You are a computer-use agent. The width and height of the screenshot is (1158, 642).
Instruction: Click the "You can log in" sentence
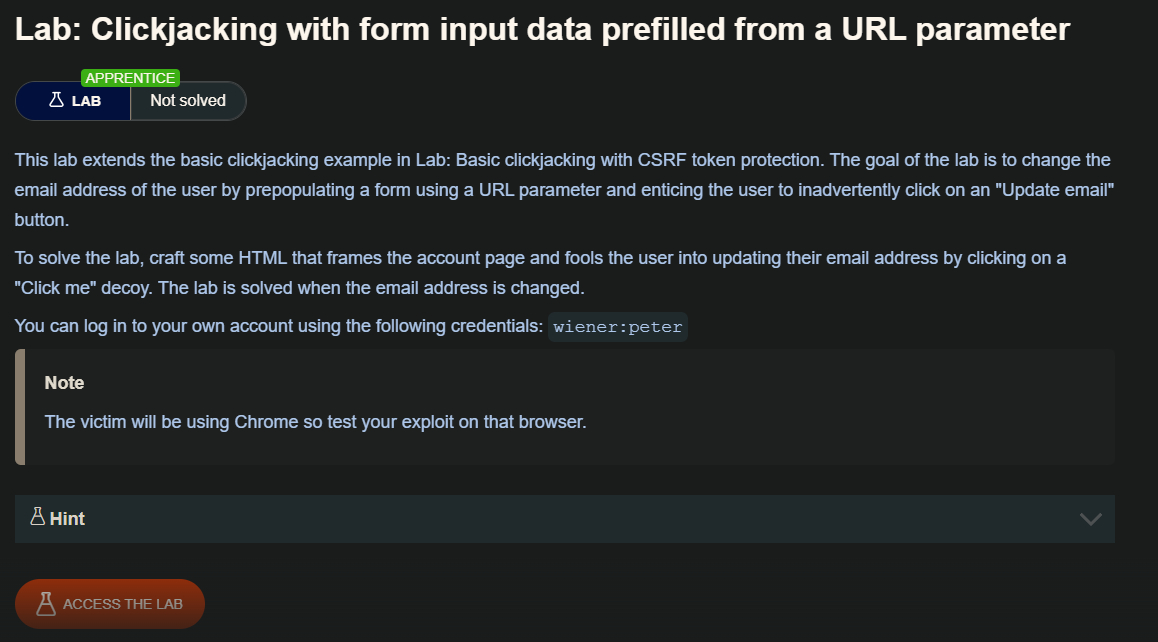(280, 327)
